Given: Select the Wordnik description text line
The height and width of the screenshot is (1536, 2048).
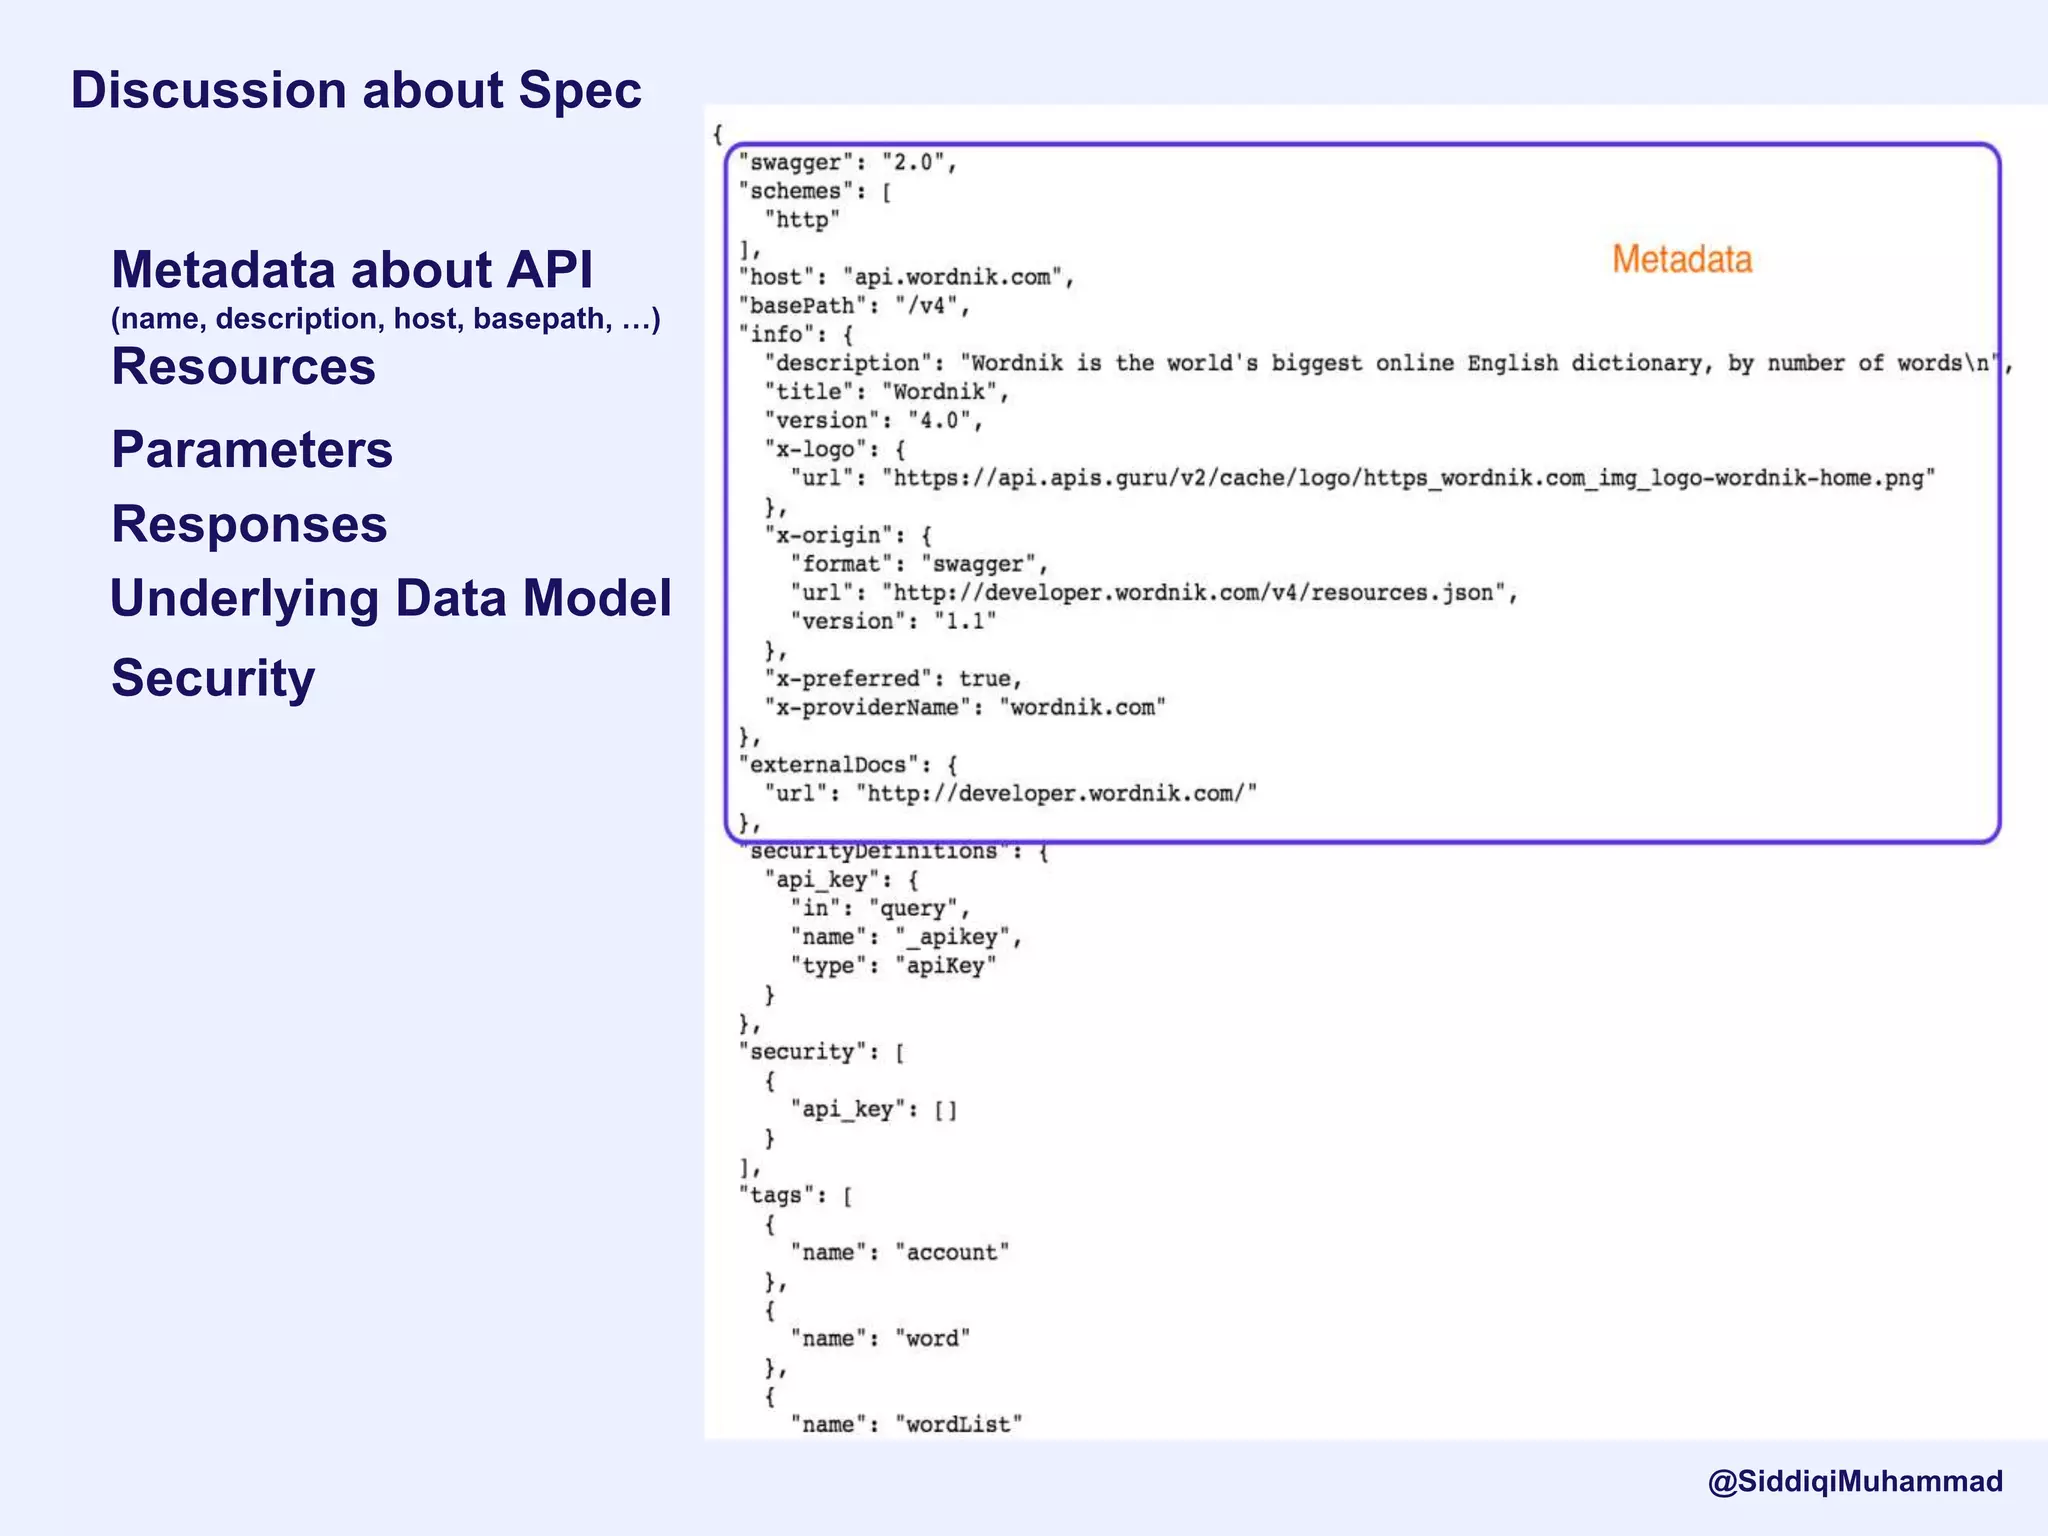Looking at the screenshot, I should pyautogui.click(x=1388, y=363).
